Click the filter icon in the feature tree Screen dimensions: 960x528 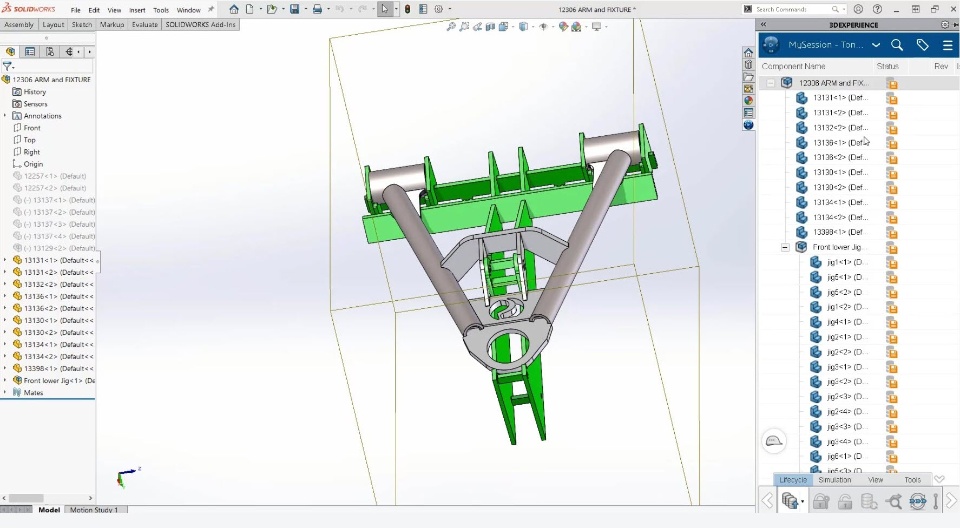pos(7,66)
